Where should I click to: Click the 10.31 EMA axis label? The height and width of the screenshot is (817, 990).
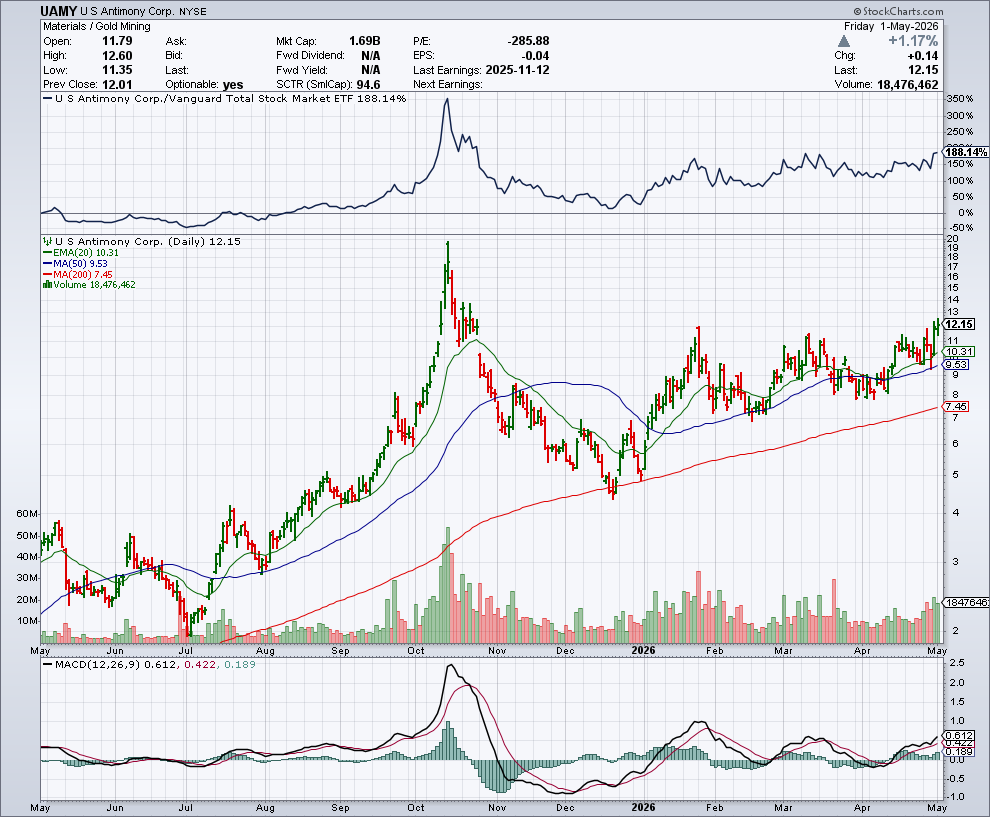coord(959,352)
